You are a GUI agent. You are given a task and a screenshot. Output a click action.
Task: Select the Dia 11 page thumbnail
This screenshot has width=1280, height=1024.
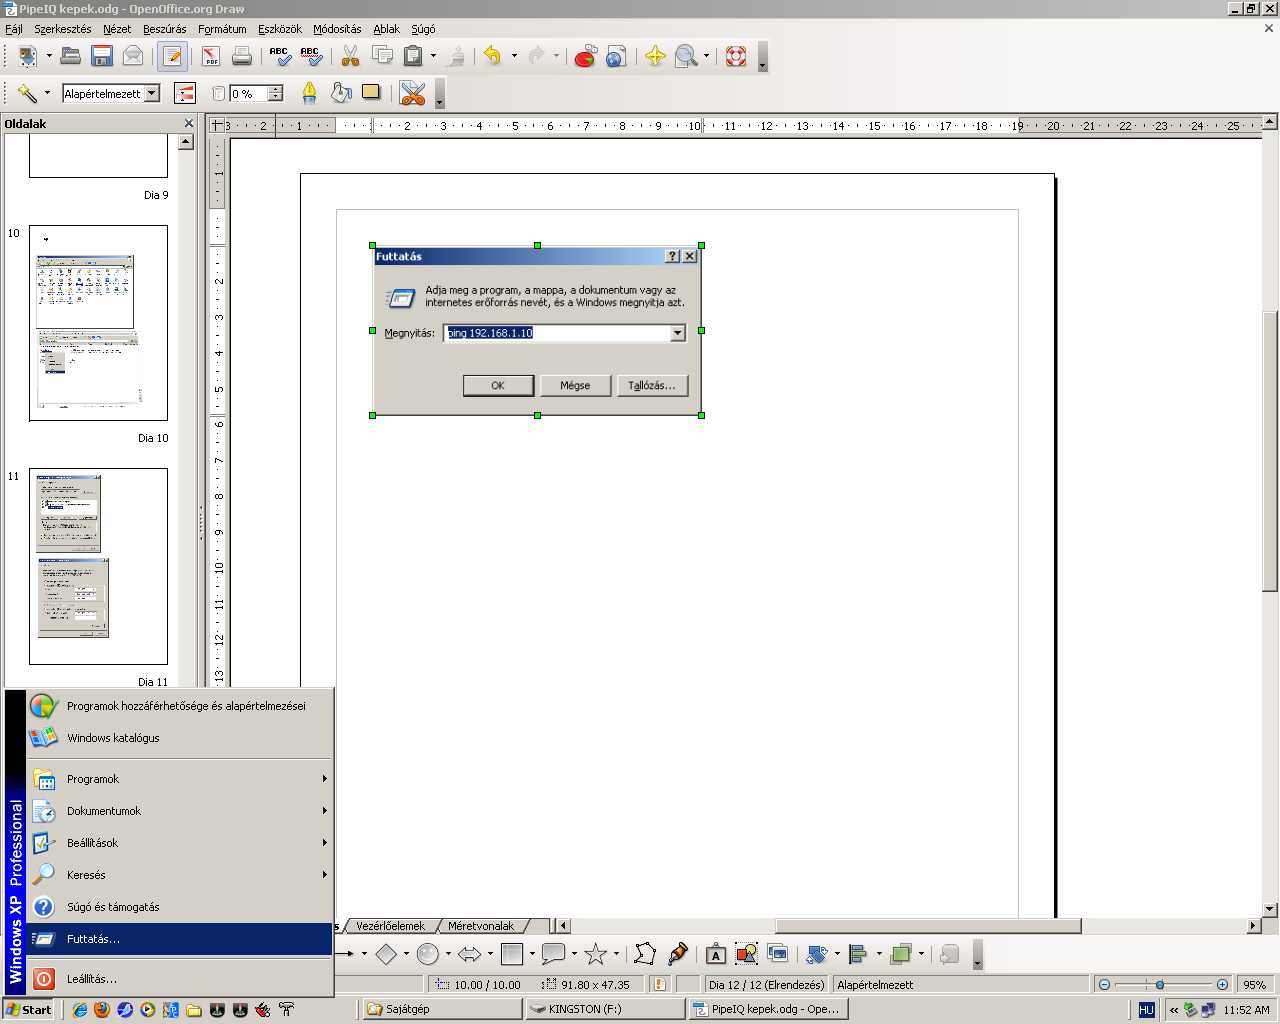tap(98, 566)
